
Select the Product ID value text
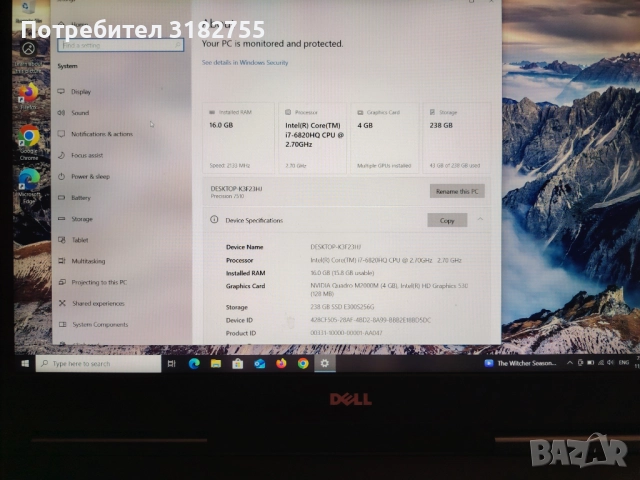click(x=346, y=333)
